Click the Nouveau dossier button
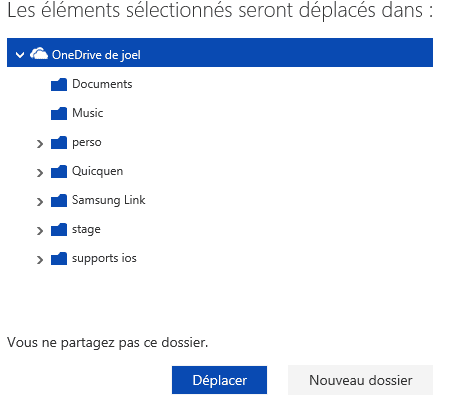 point(360,380)
